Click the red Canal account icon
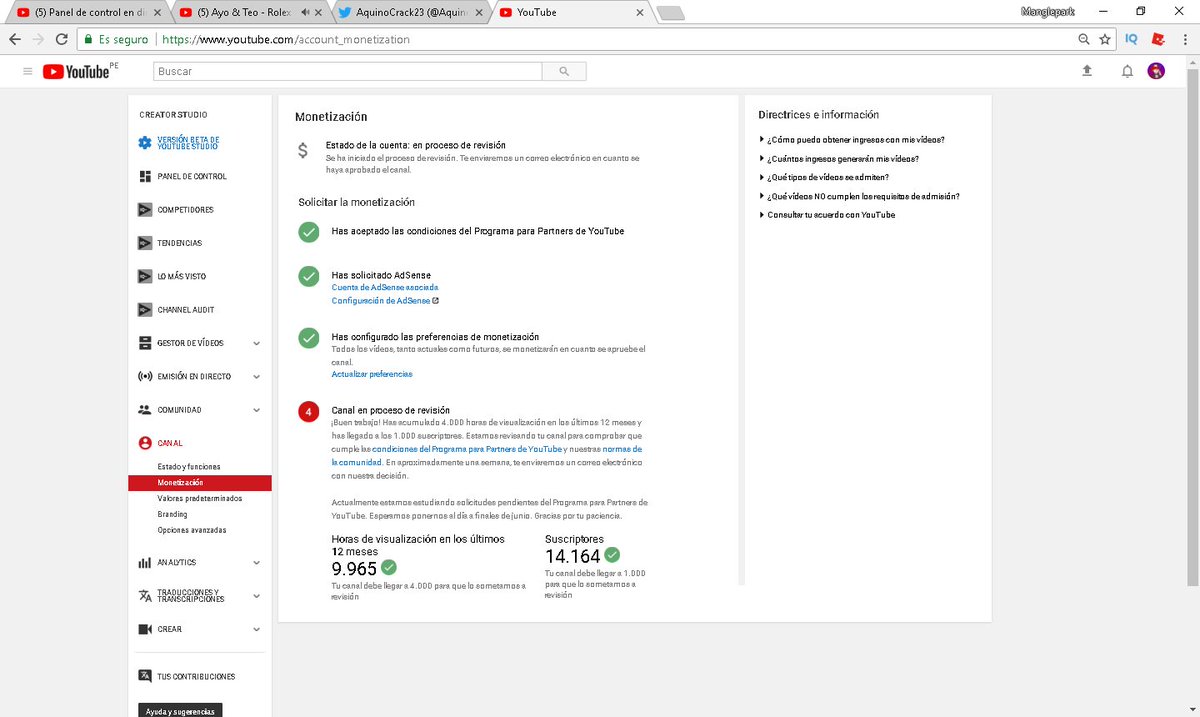 [x=145, y=443]
